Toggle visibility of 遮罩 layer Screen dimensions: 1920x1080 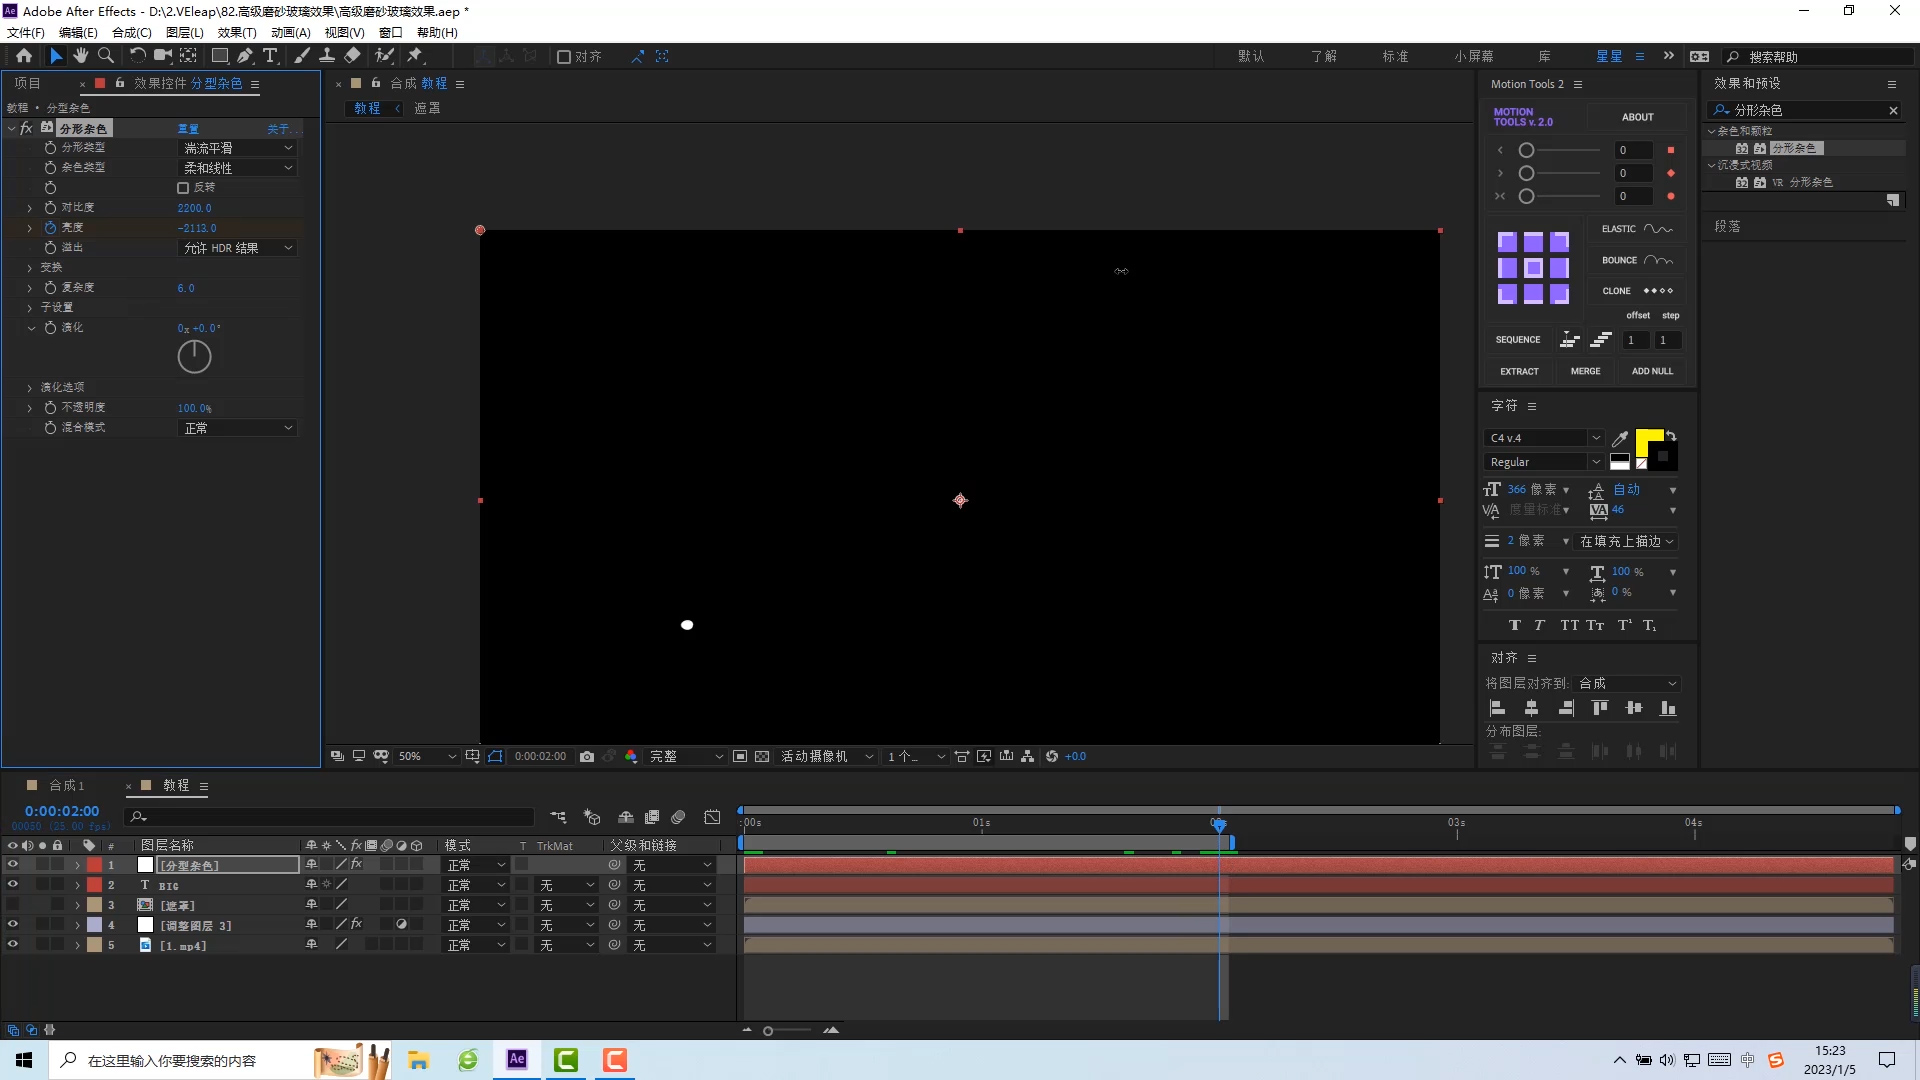(x=12, y=905)
